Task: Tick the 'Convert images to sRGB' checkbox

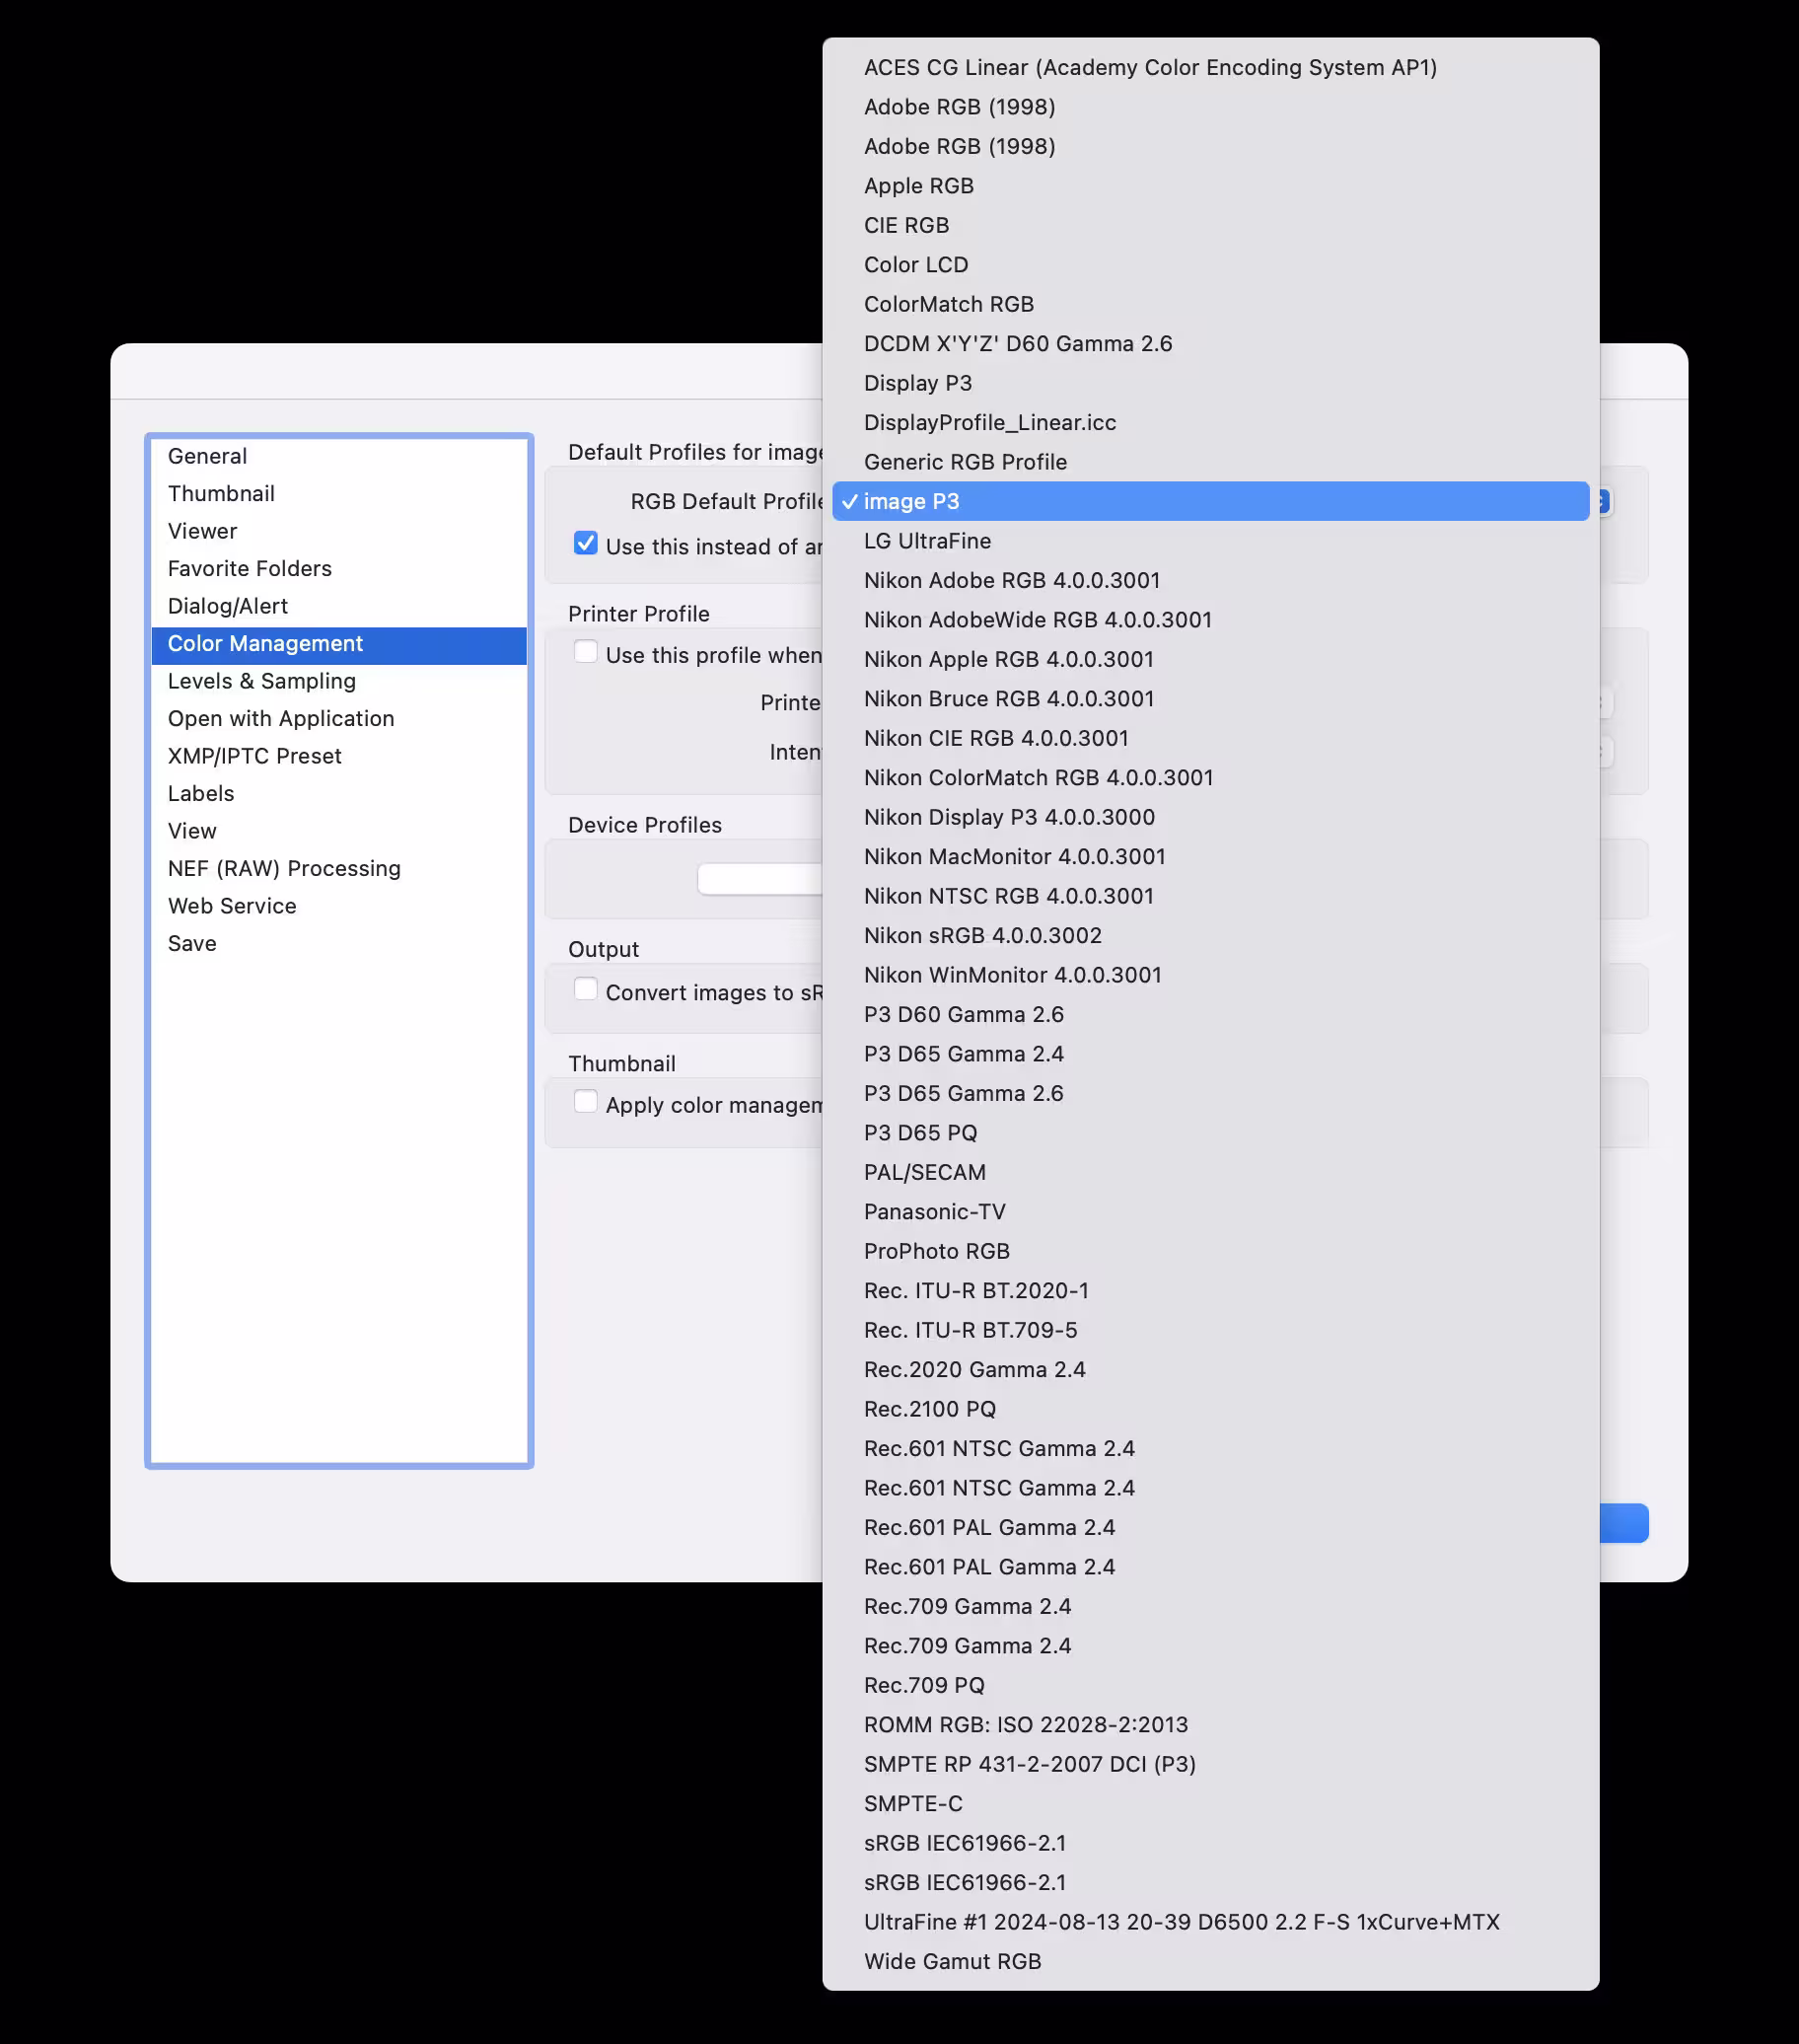Action: [x=585, y=989]
